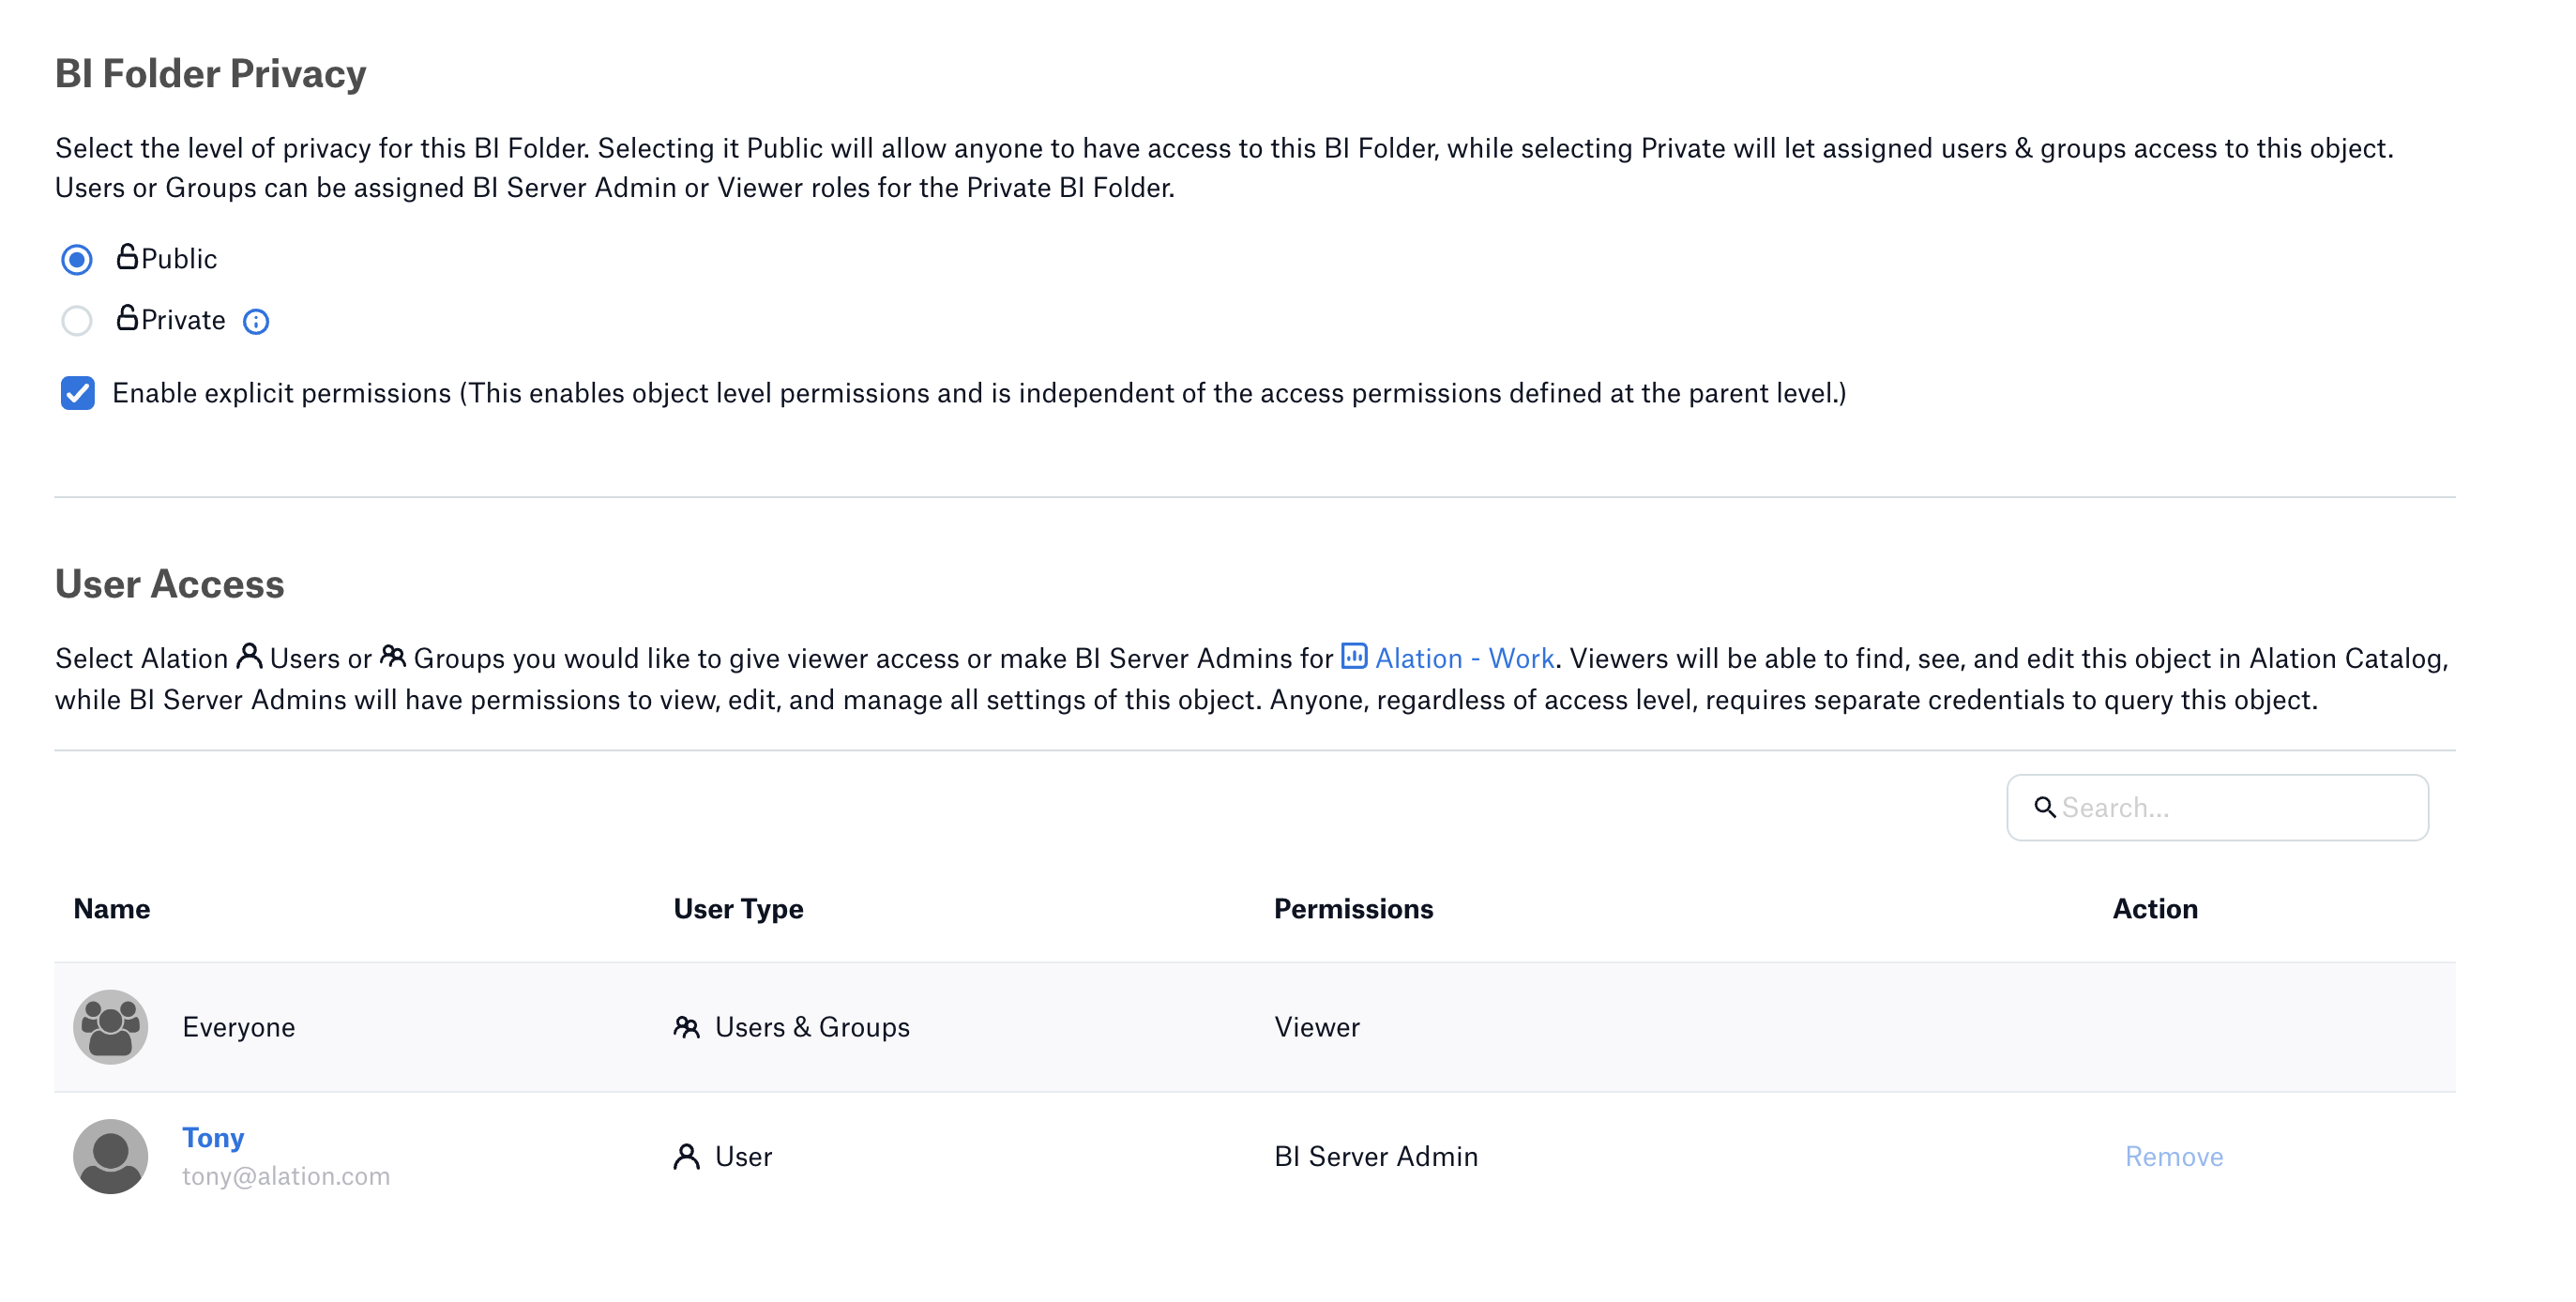Open the Alation - Work link
2576x1302 pixels.
click(x=1464, y=658)
